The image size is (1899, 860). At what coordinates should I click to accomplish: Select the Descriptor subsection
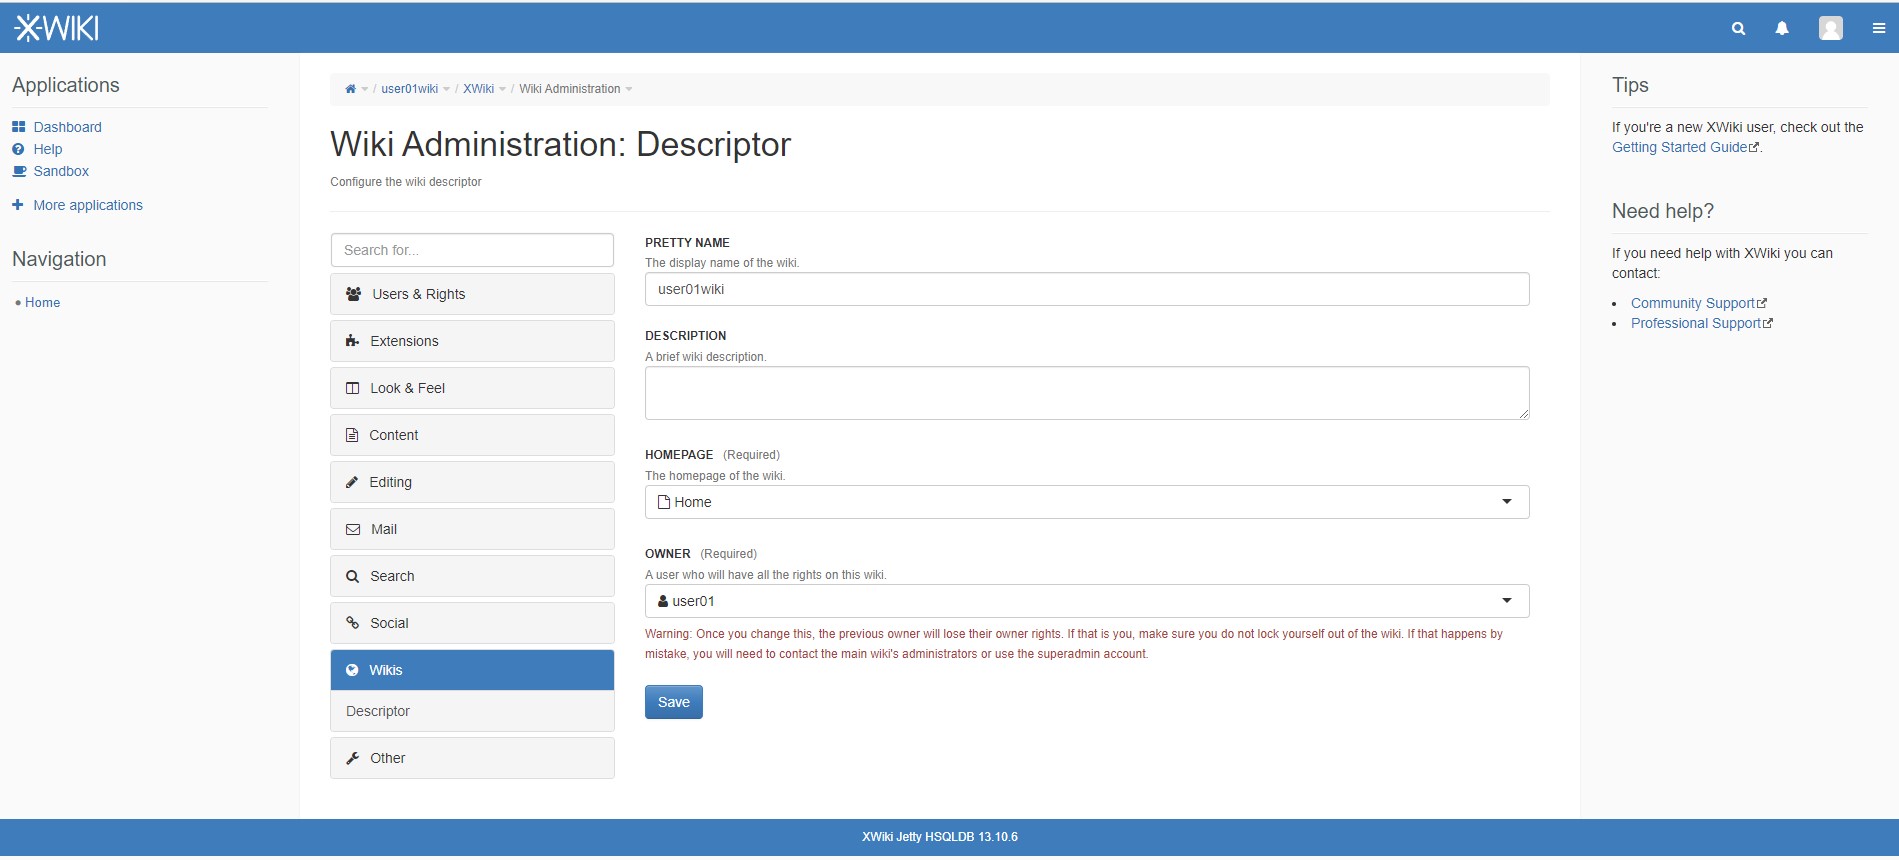tap(472, 711)
